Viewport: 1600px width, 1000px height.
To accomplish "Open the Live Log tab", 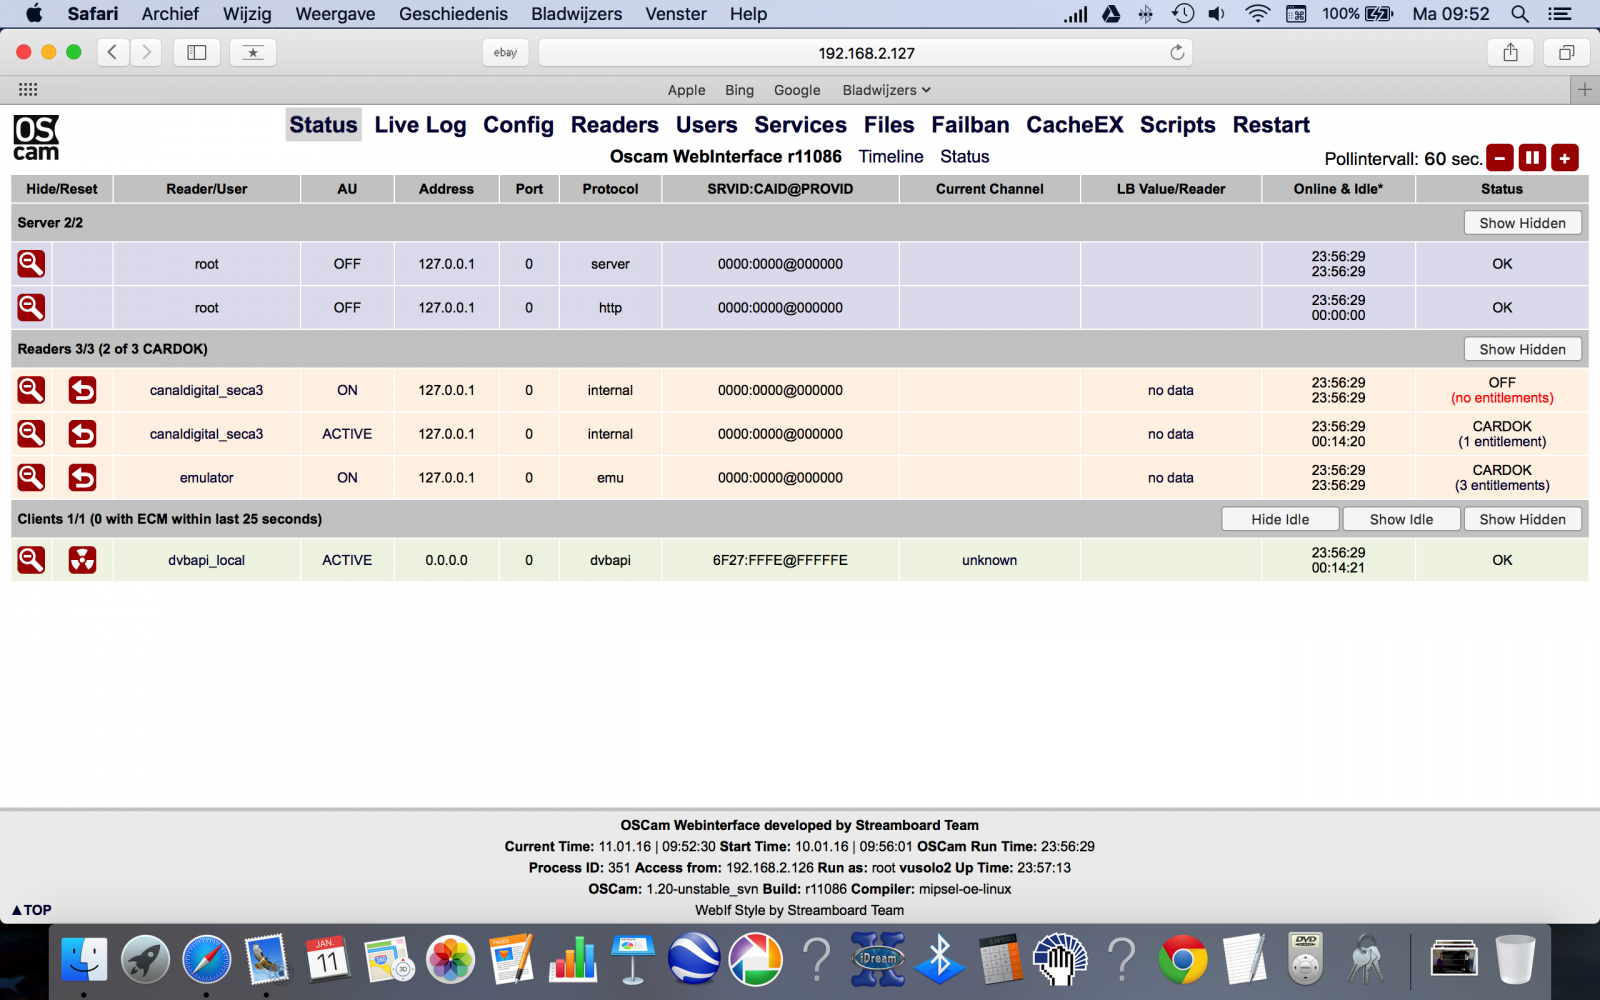I will 420,125.
